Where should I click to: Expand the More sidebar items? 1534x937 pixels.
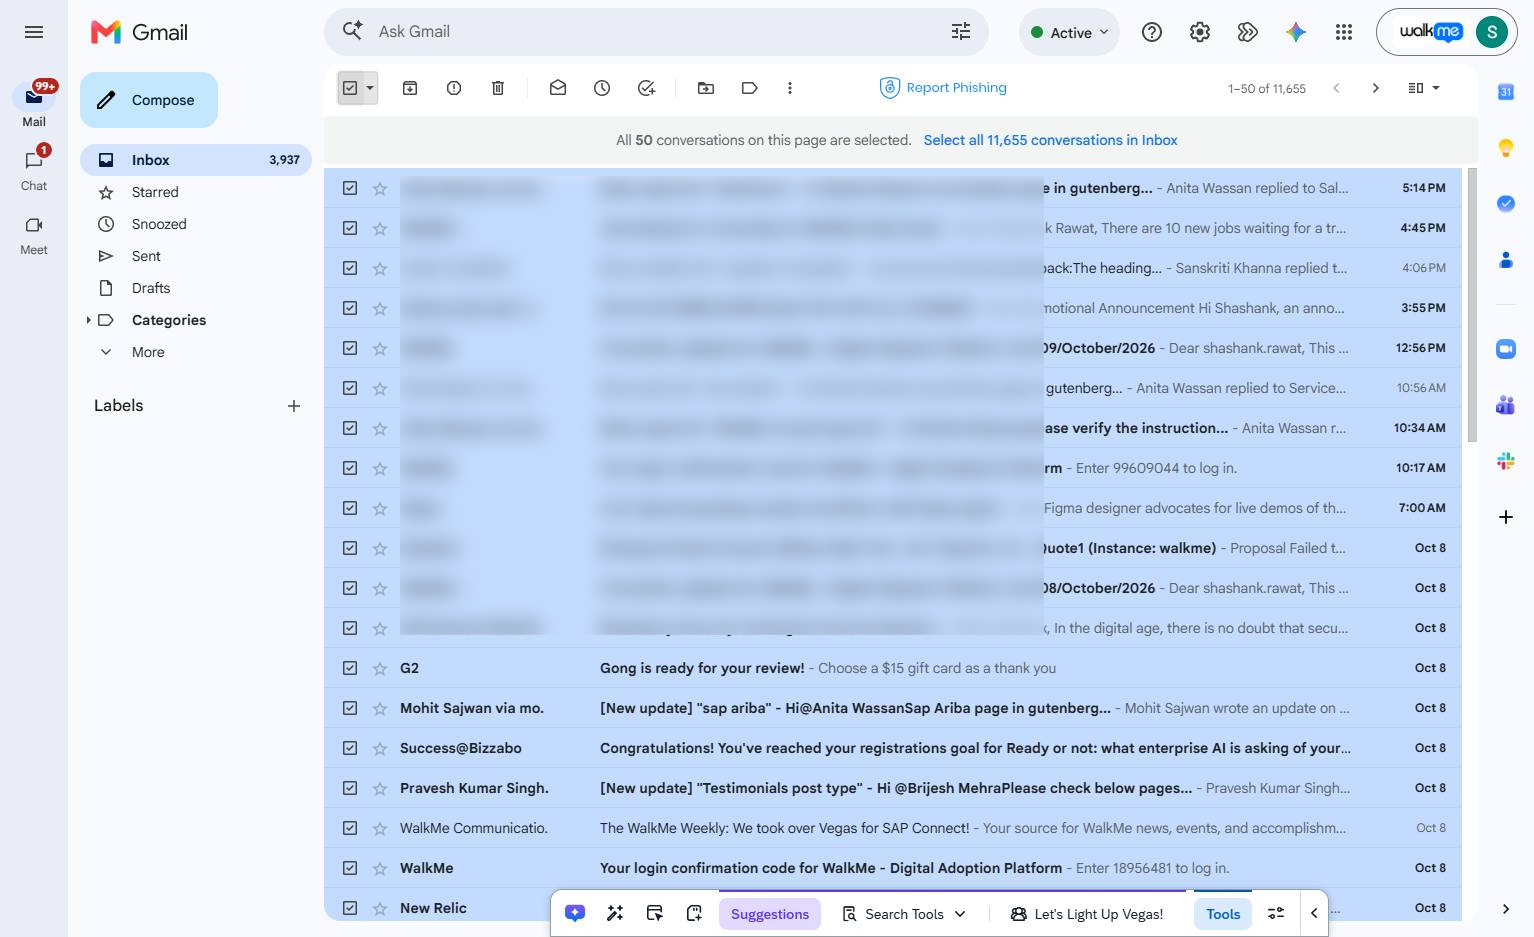click(148, 352)
